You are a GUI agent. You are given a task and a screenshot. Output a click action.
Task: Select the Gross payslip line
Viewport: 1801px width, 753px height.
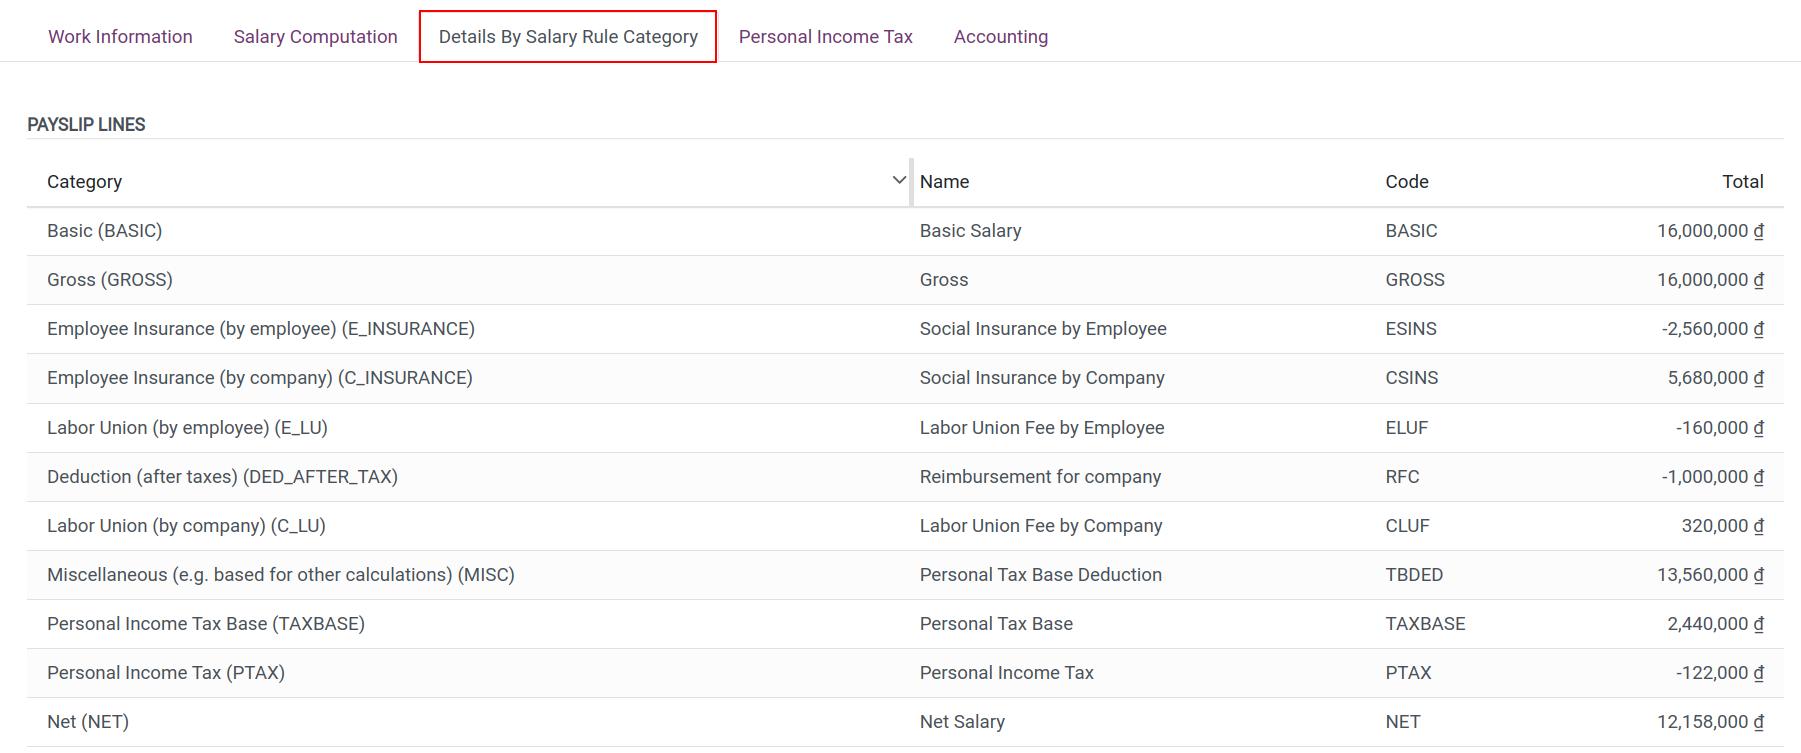(x=943, y=279)
